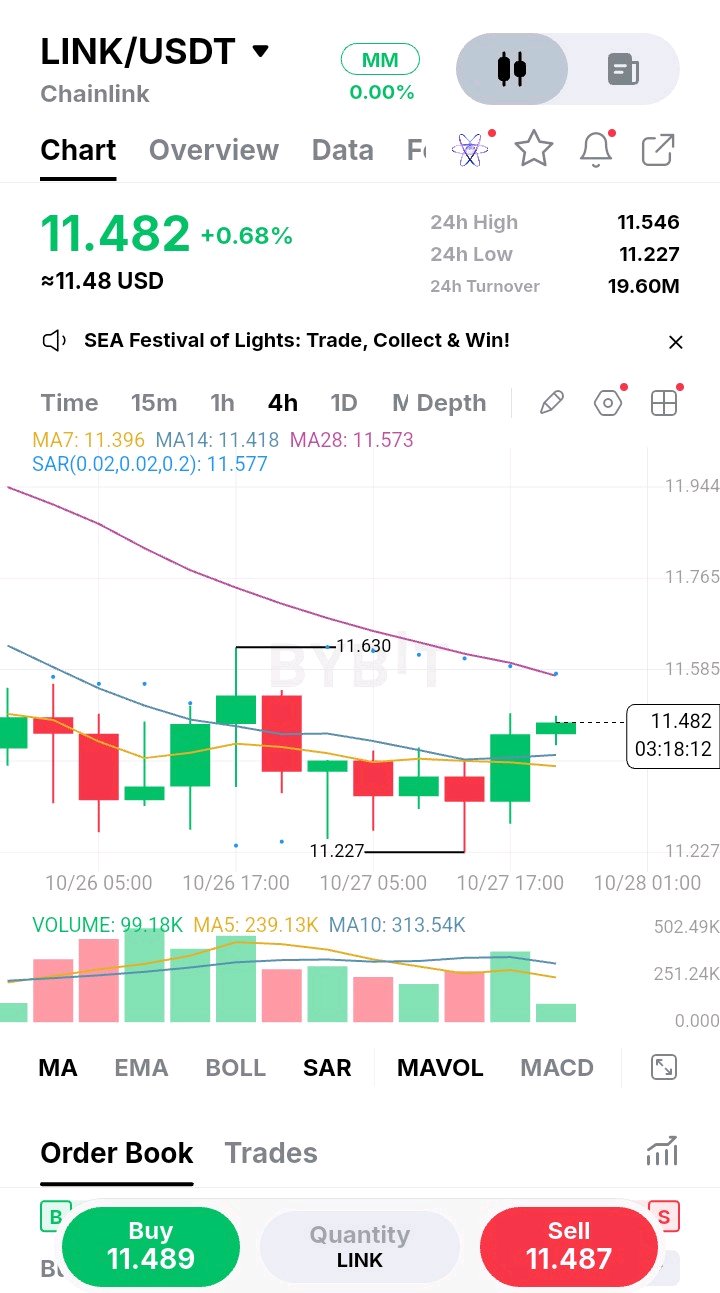Tap the MM margin rate badge
This screenshot has height=1293, width=720.
click(x=380, y=60)
